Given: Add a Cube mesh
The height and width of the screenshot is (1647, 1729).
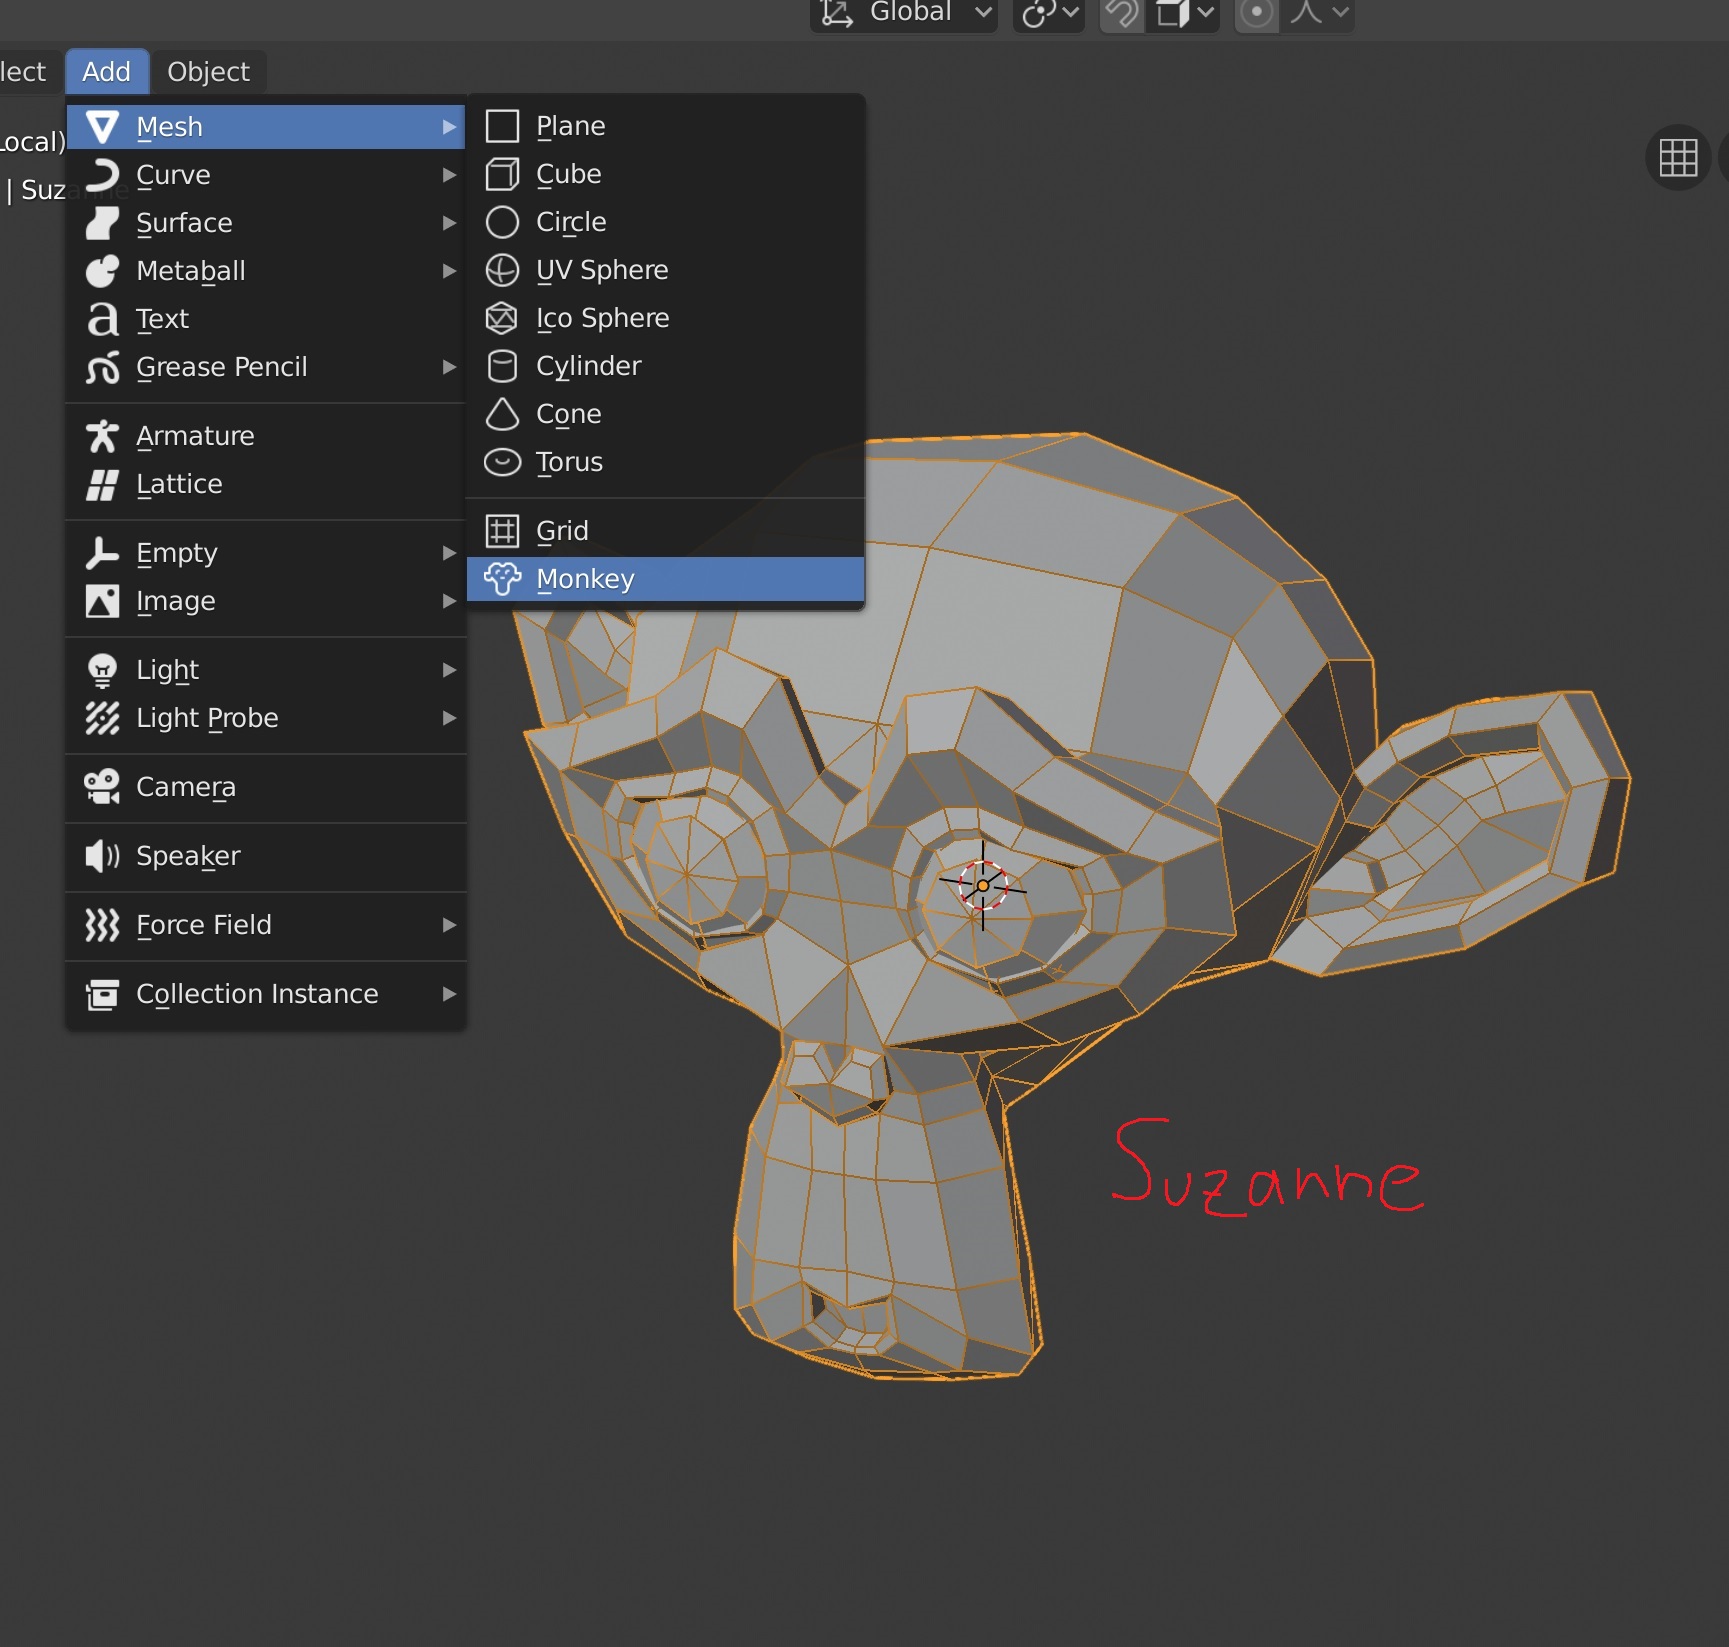Looking at the screenshot, I should [665, 174].
